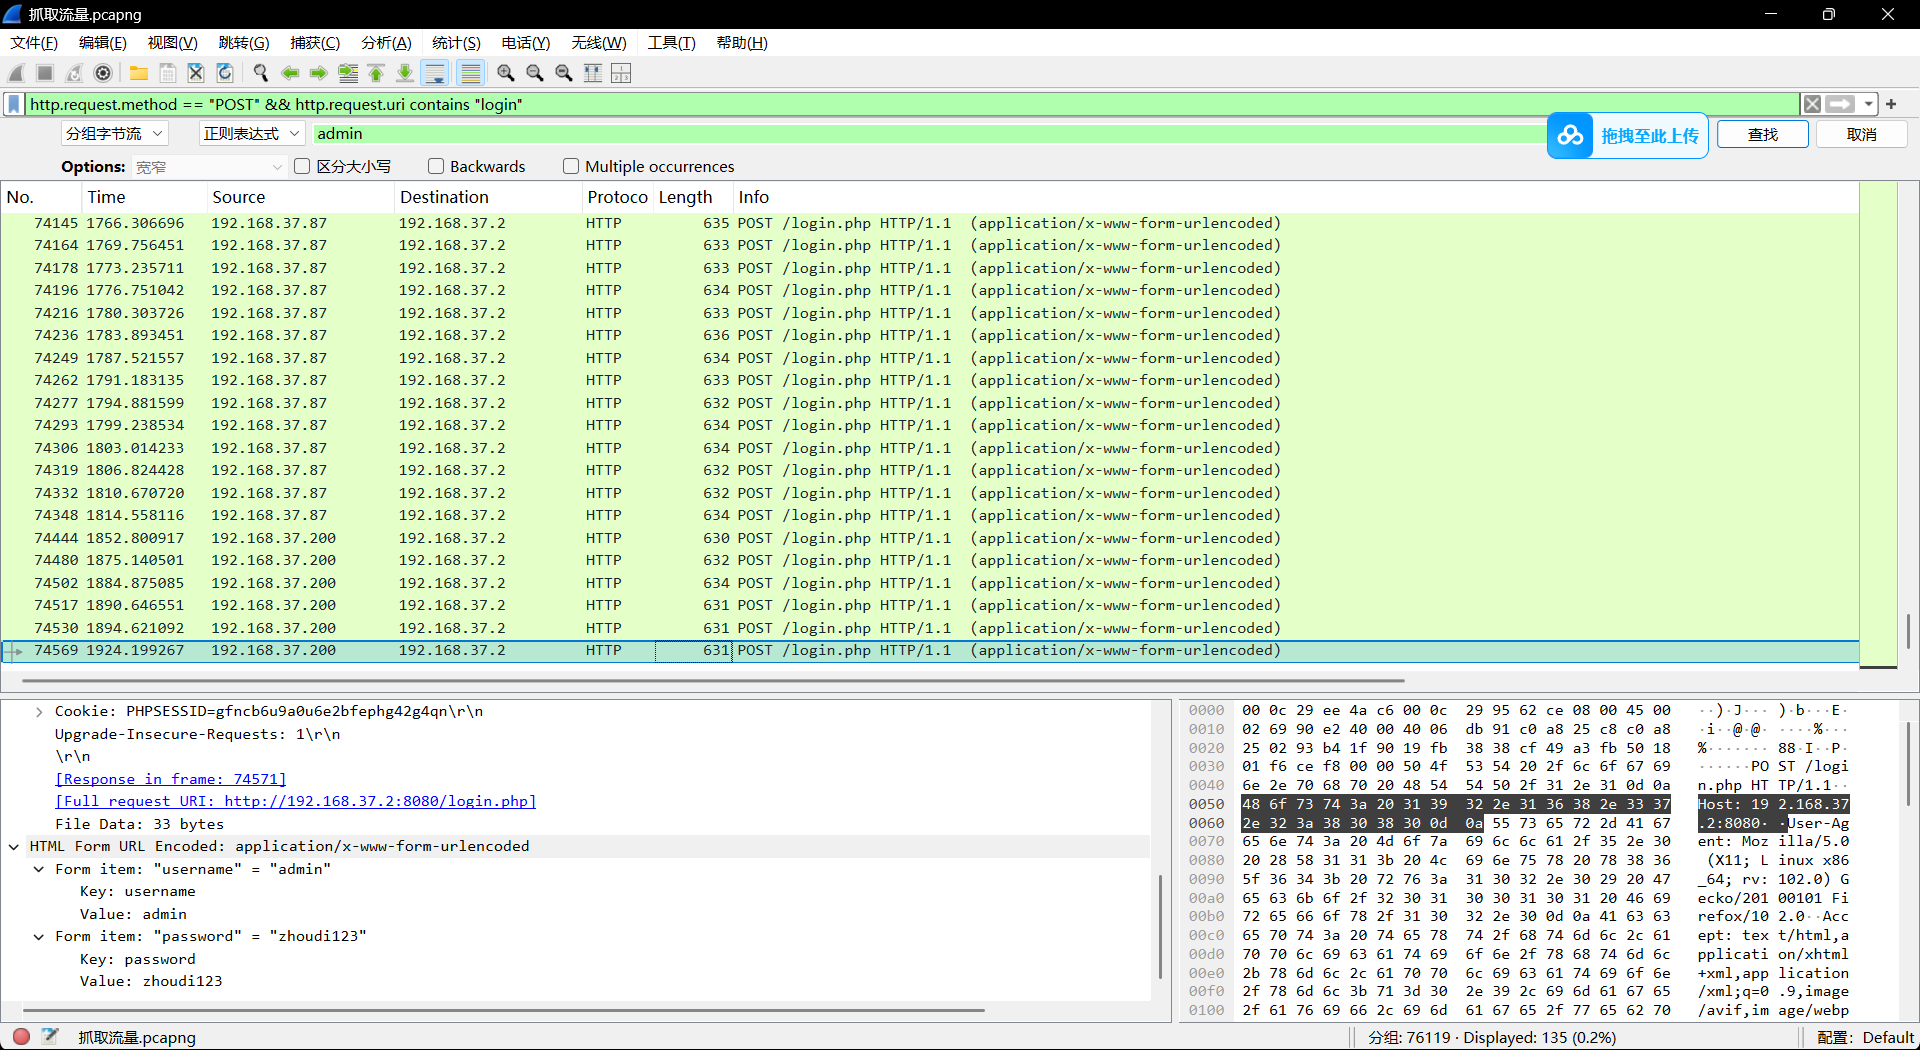Click the cloud drag-to-upload icon
The width and height of the screenshot is (1920, 1050).
point(1570,135)
